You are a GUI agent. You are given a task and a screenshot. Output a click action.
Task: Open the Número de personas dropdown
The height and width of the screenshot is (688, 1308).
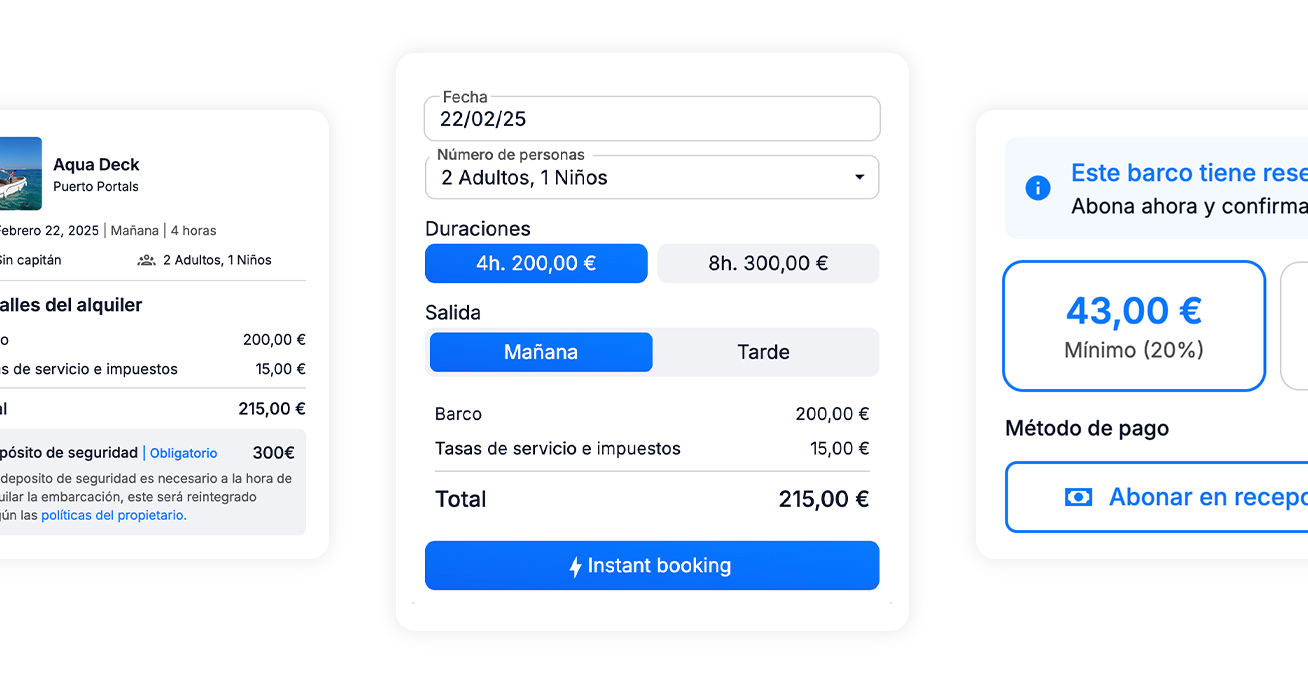(x=652, y=178)
